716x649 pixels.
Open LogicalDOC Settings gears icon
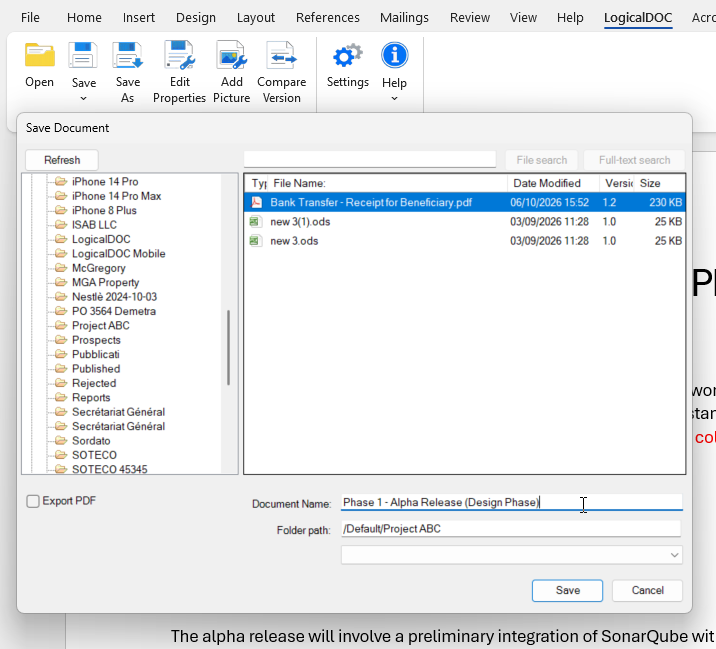347,56
